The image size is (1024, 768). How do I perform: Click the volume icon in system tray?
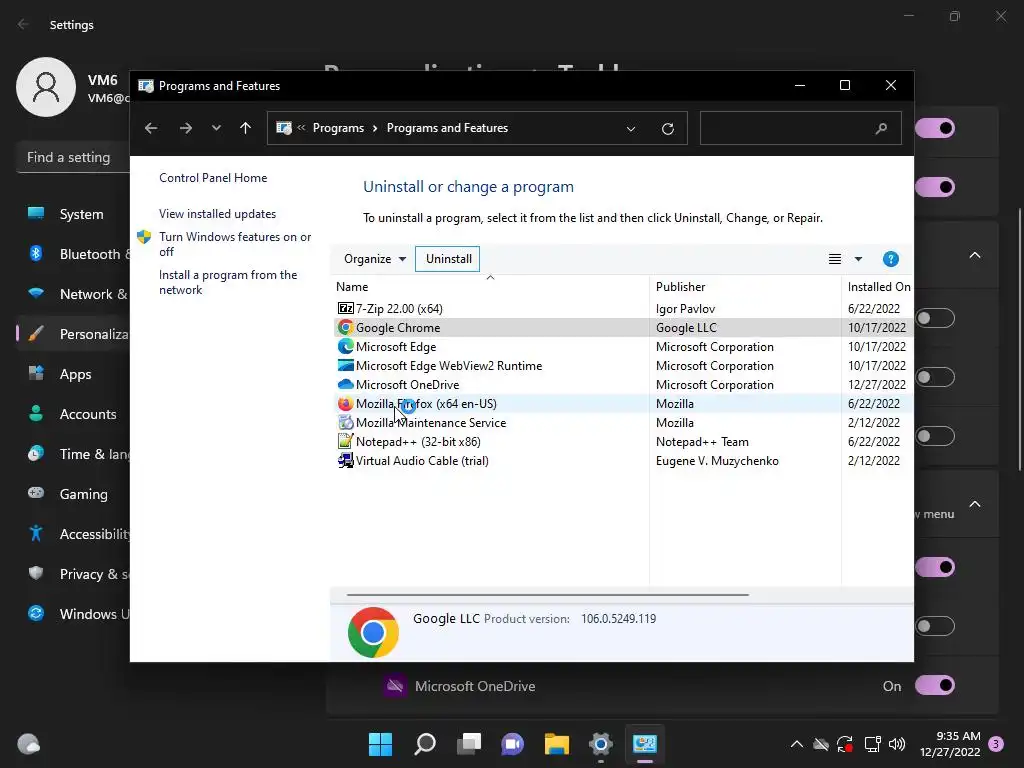tap(897, 744)
